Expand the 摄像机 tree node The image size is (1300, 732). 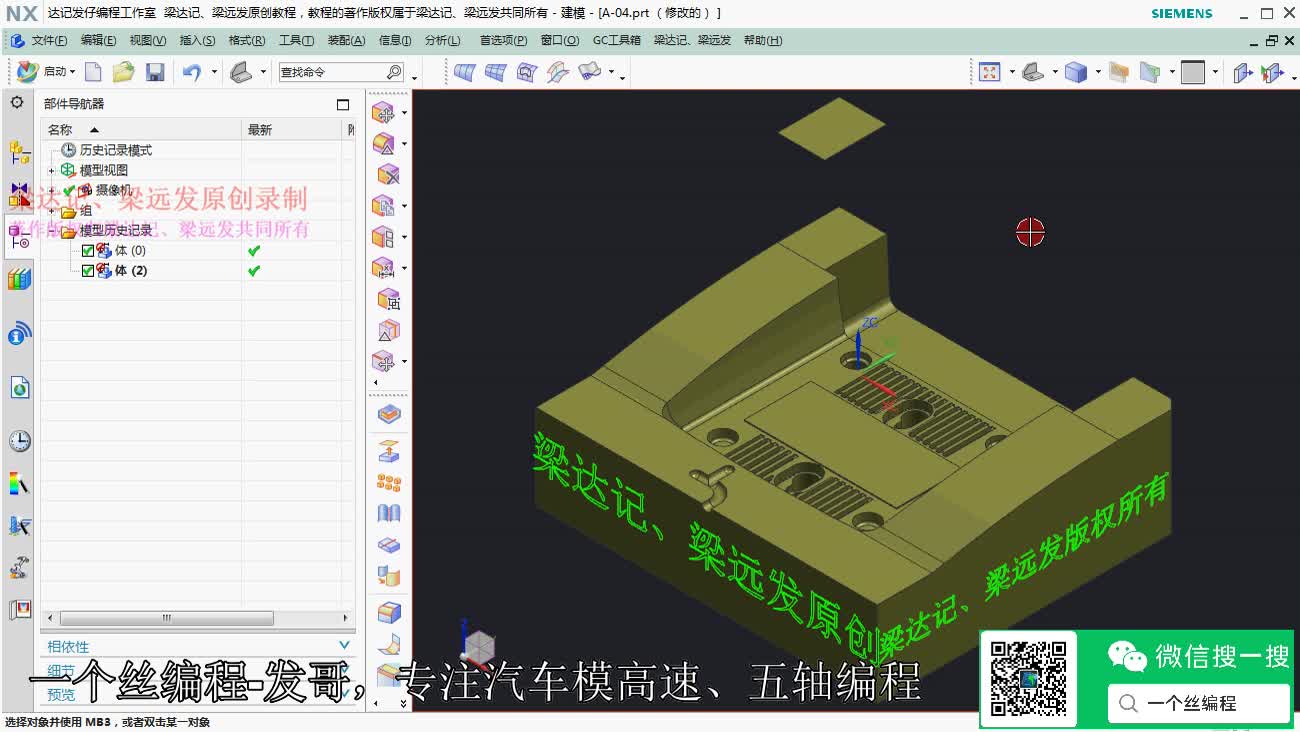coord(52,190)
